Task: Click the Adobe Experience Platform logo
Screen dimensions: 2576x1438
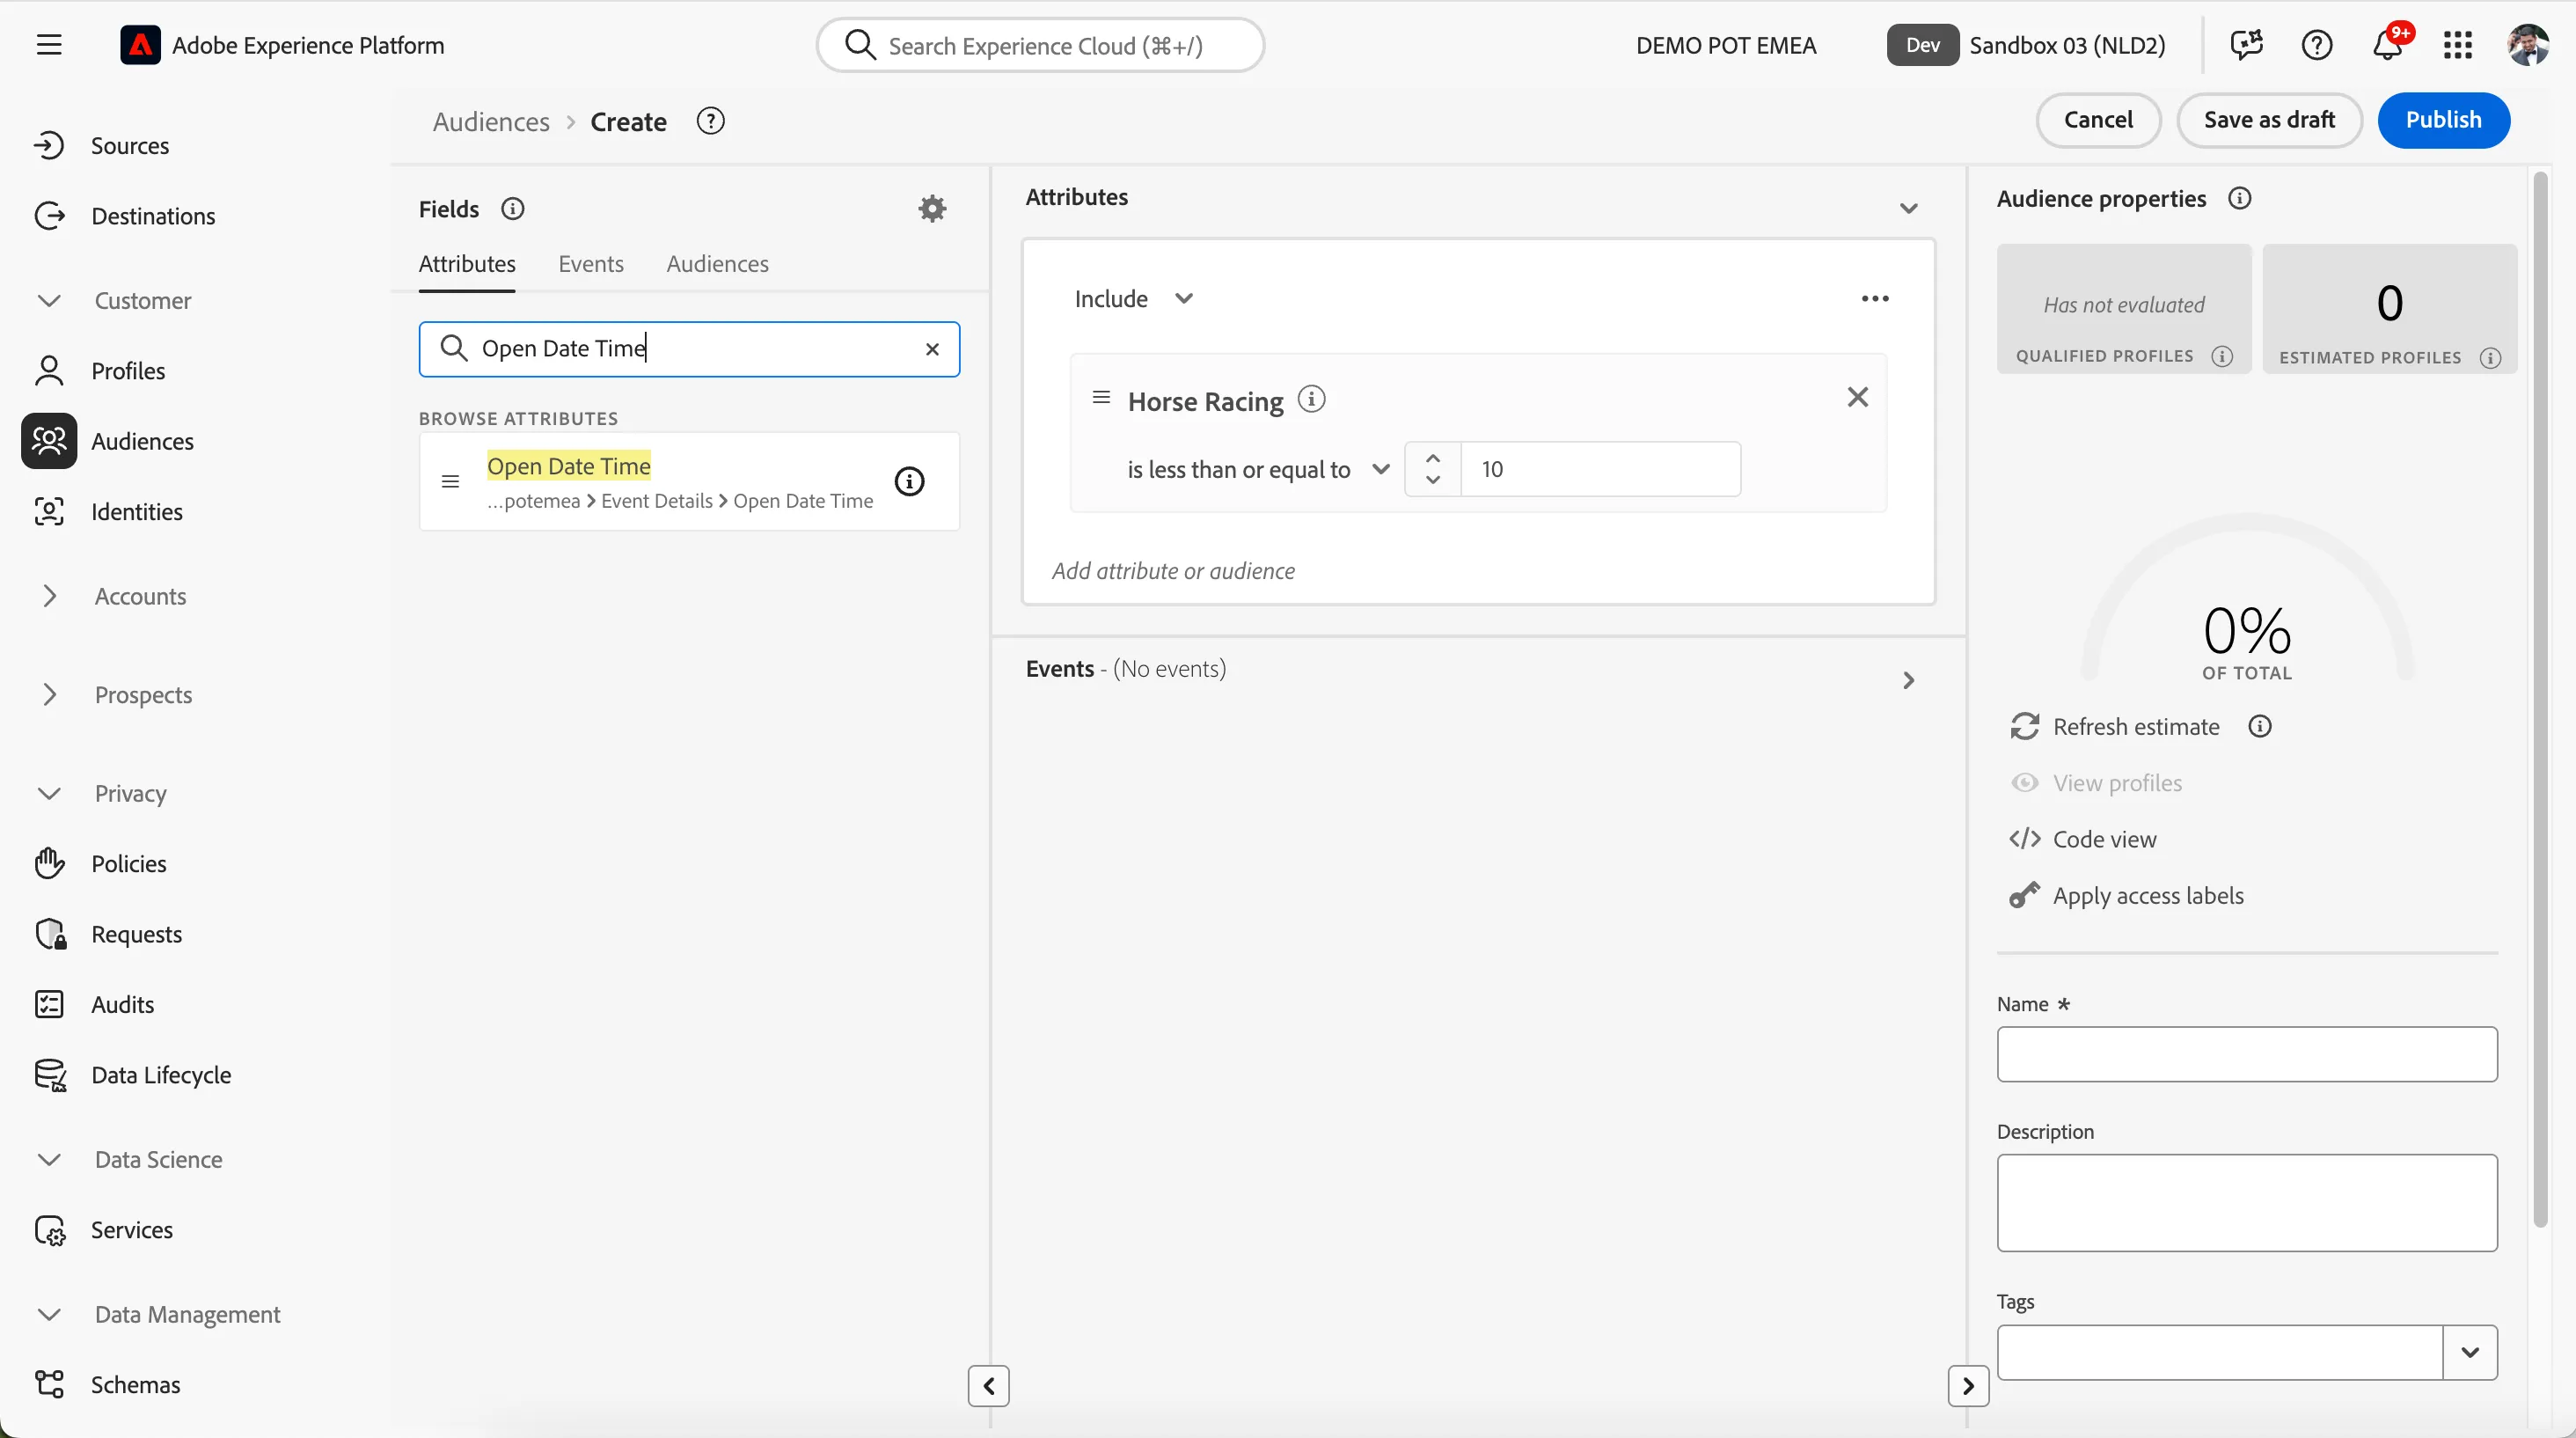Action: click(x=140, y=45)
